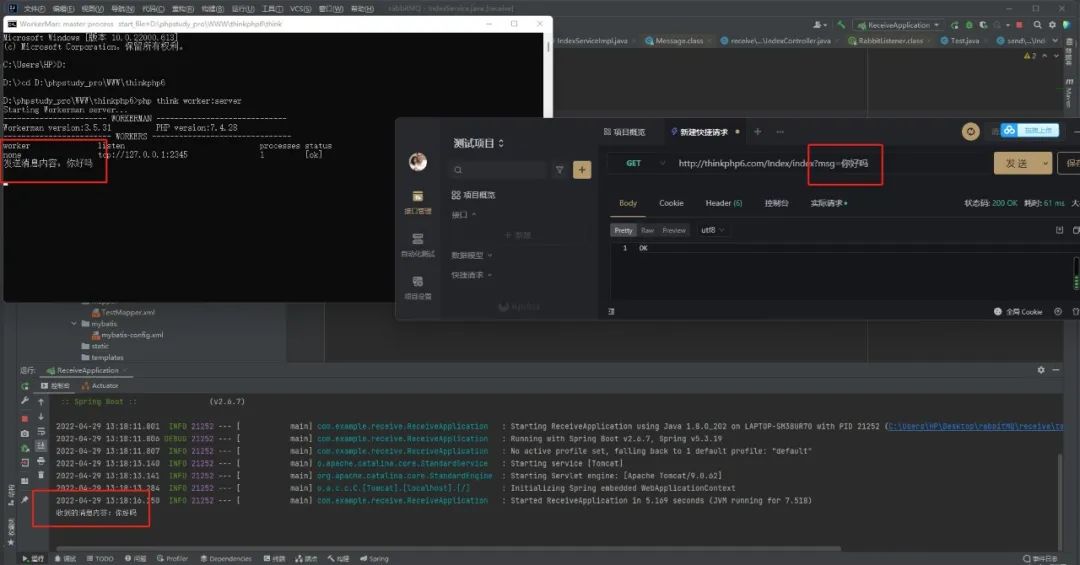Image resolution: width=1080 pixels, height=565 pixels.
Task: Choose the Raw view mode
Action: [x=647, y=230]
